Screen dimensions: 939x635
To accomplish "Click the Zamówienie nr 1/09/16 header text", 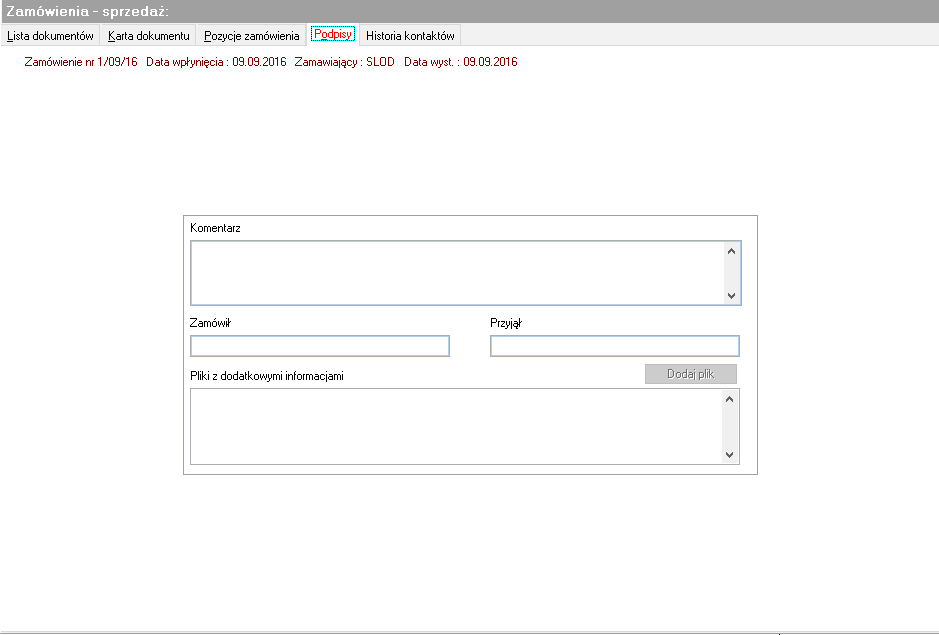I will pyautogui.click(x=81, y=62).
